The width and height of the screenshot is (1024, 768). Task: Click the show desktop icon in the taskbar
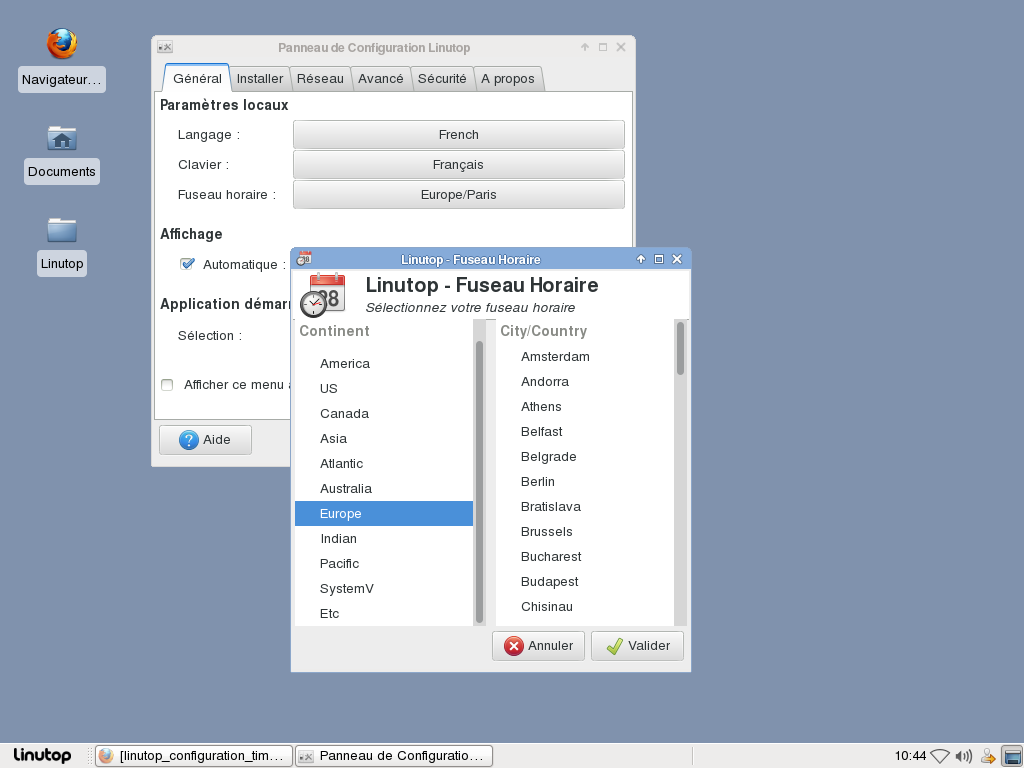(1012, 756)
